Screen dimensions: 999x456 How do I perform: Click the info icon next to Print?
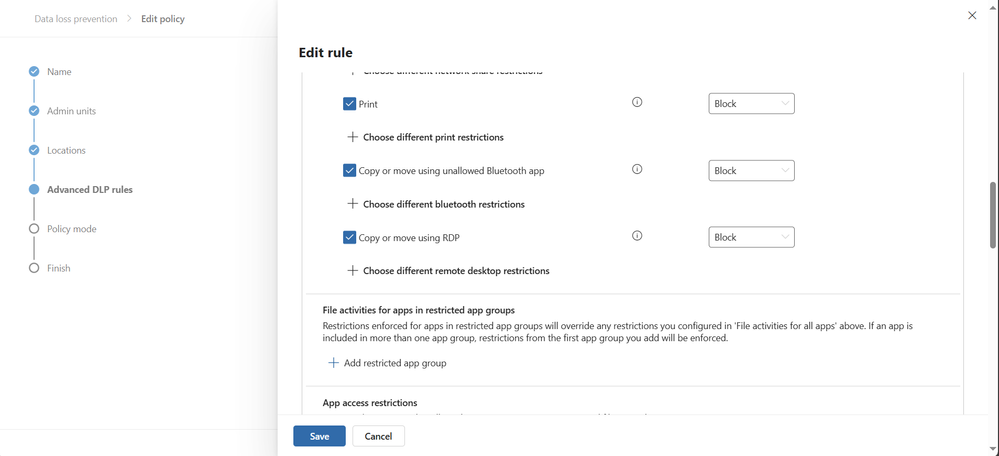[637, 103]
